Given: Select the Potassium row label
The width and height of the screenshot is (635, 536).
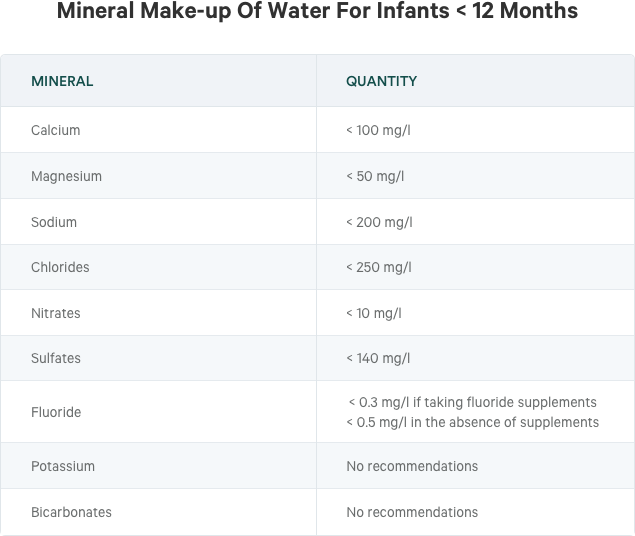Looking at the screenshot, I should (x=63, y=466).
